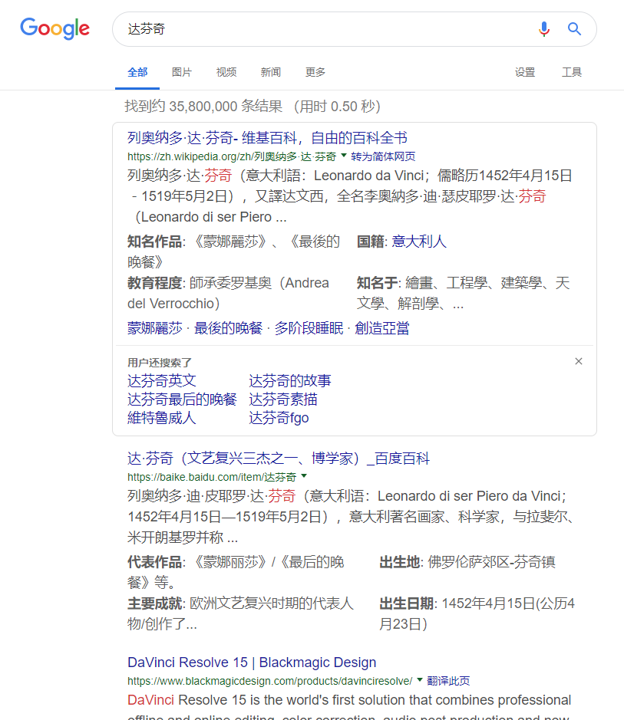Search related query 达芬奇最后的晚餐
The image size is (624, 720).
(x=182, y=399)
